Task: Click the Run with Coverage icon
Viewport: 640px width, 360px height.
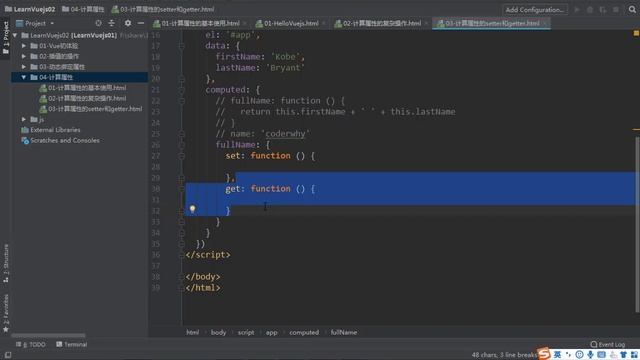Action: [x=603, y=9]
